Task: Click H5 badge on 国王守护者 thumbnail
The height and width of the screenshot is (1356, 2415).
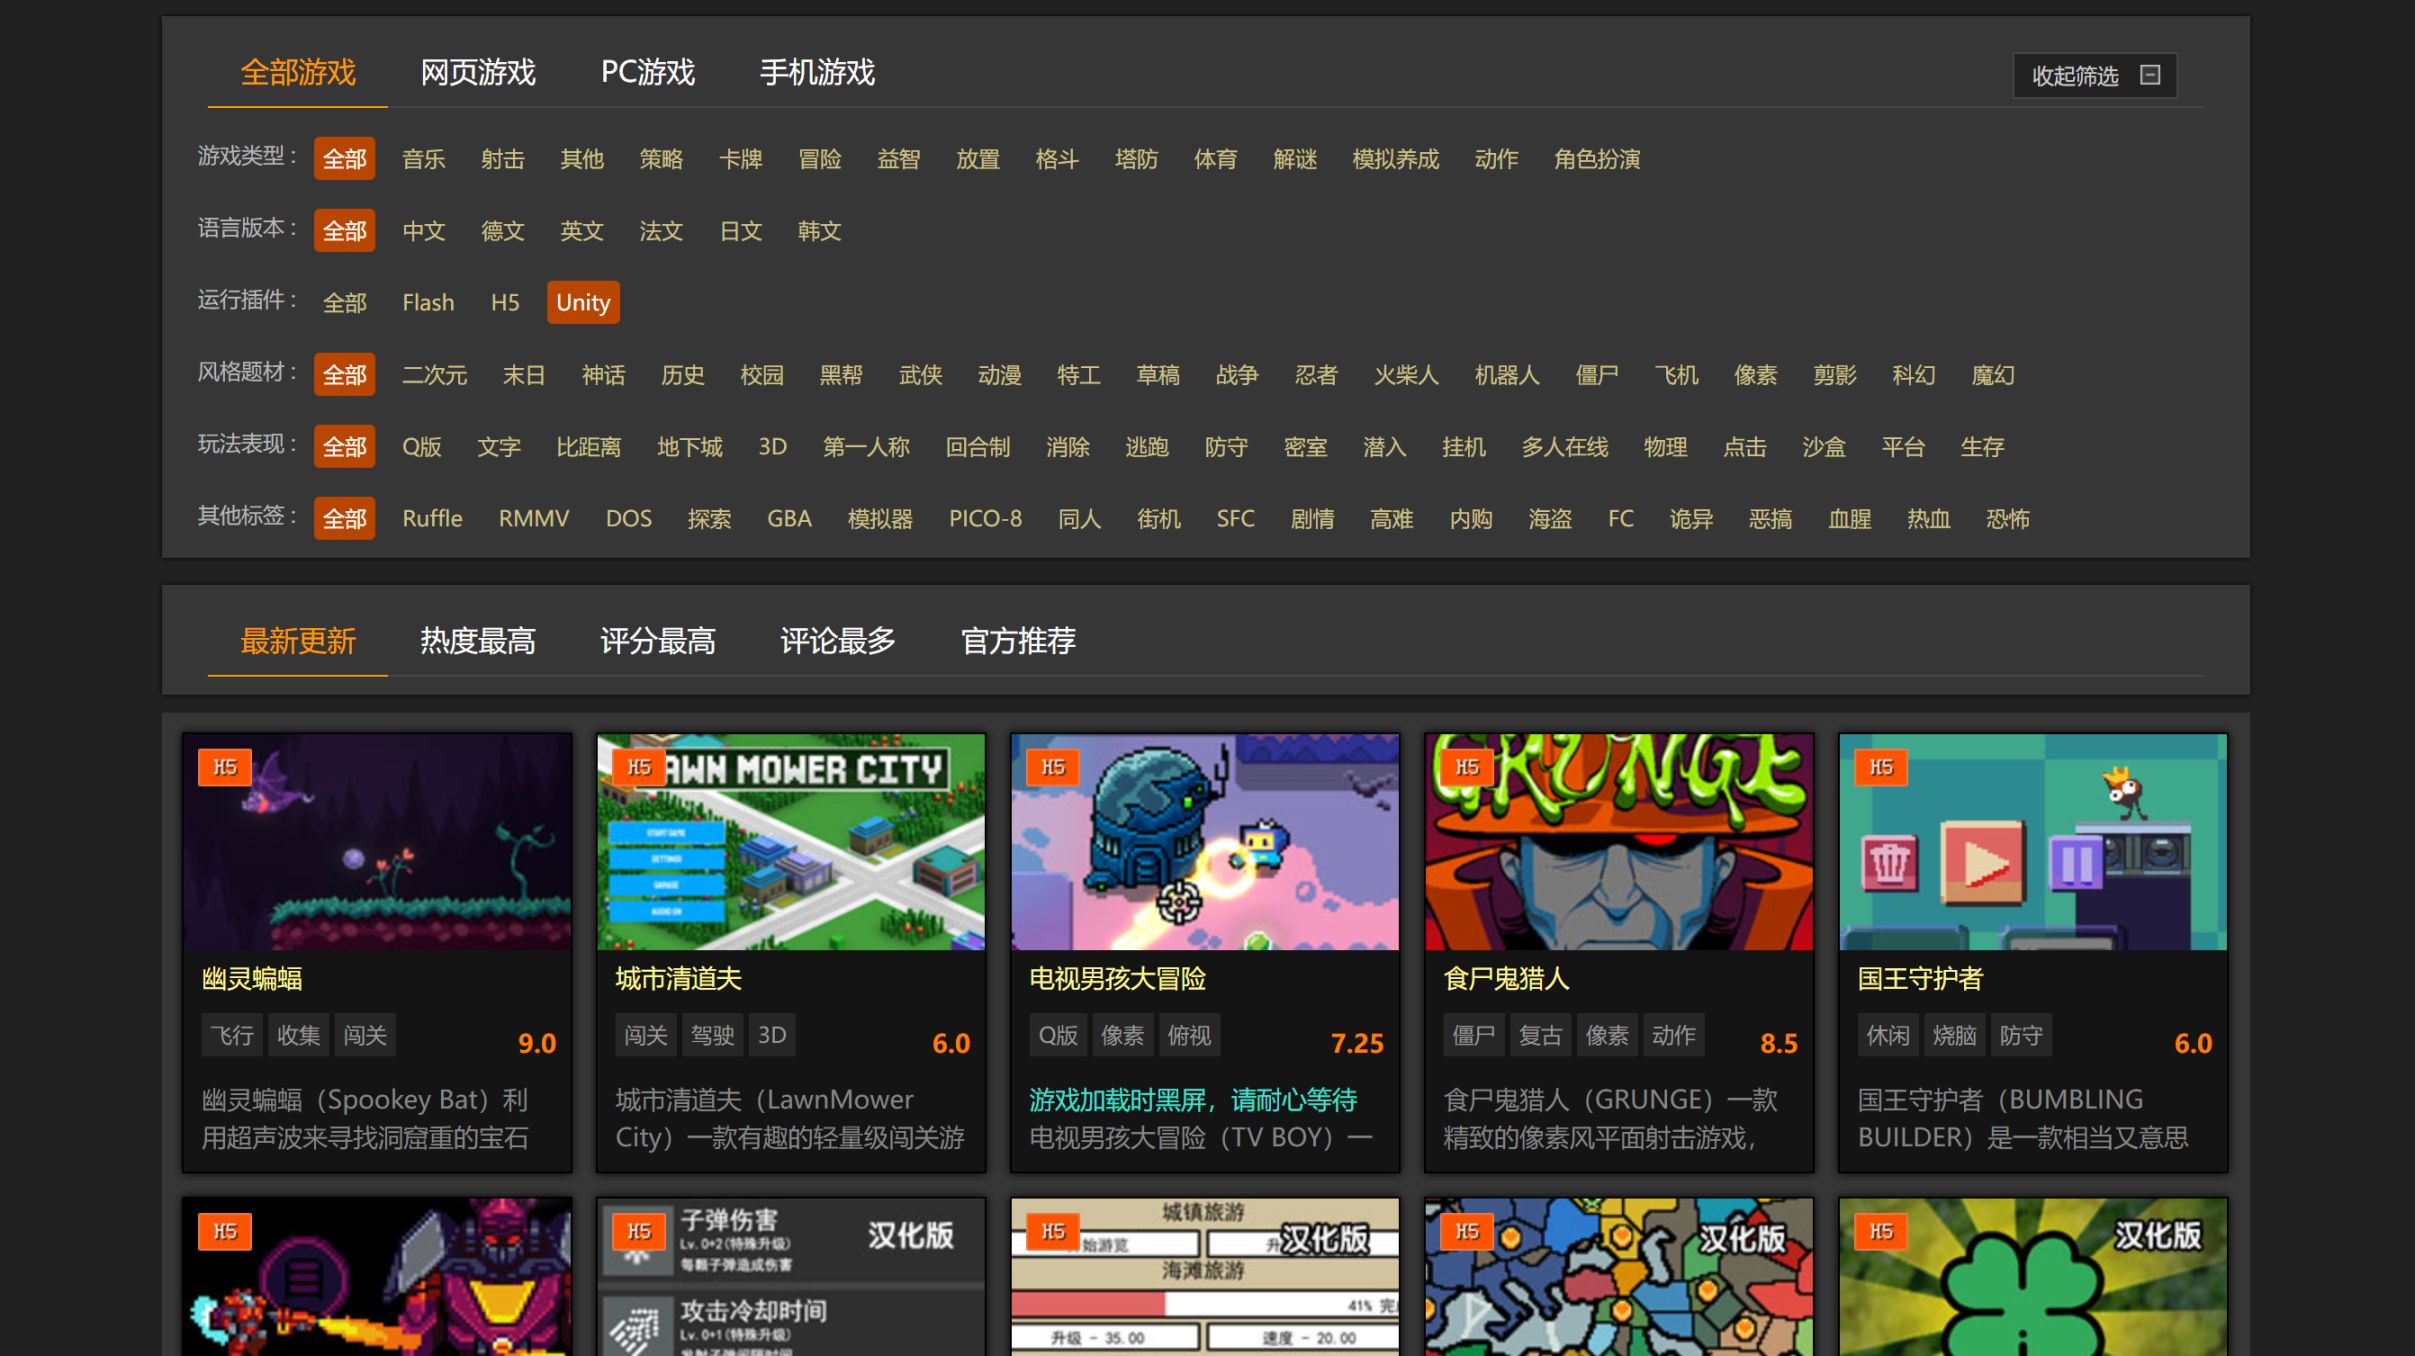Action: pos(1881,767)
